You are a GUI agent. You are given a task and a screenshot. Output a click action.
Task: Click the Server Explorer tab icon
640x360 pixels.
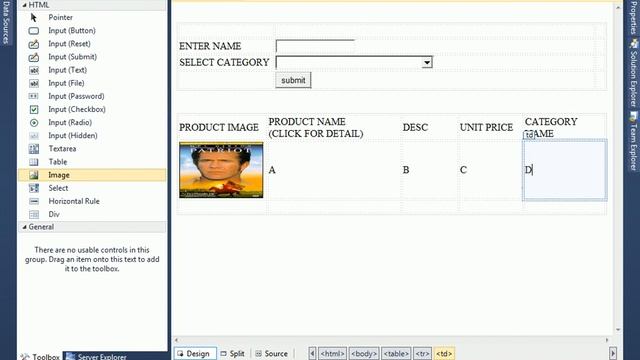pyautogui.click(x=70, y=357)
